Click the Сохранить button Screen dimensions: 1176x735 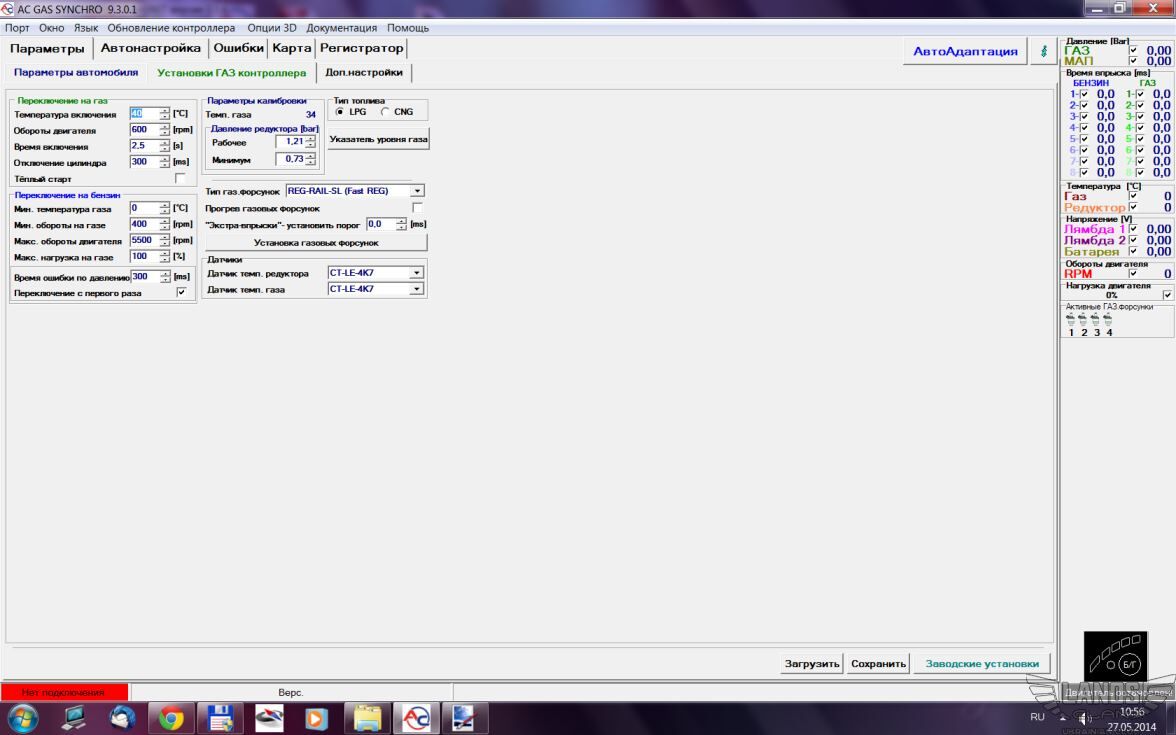[878, 663]
